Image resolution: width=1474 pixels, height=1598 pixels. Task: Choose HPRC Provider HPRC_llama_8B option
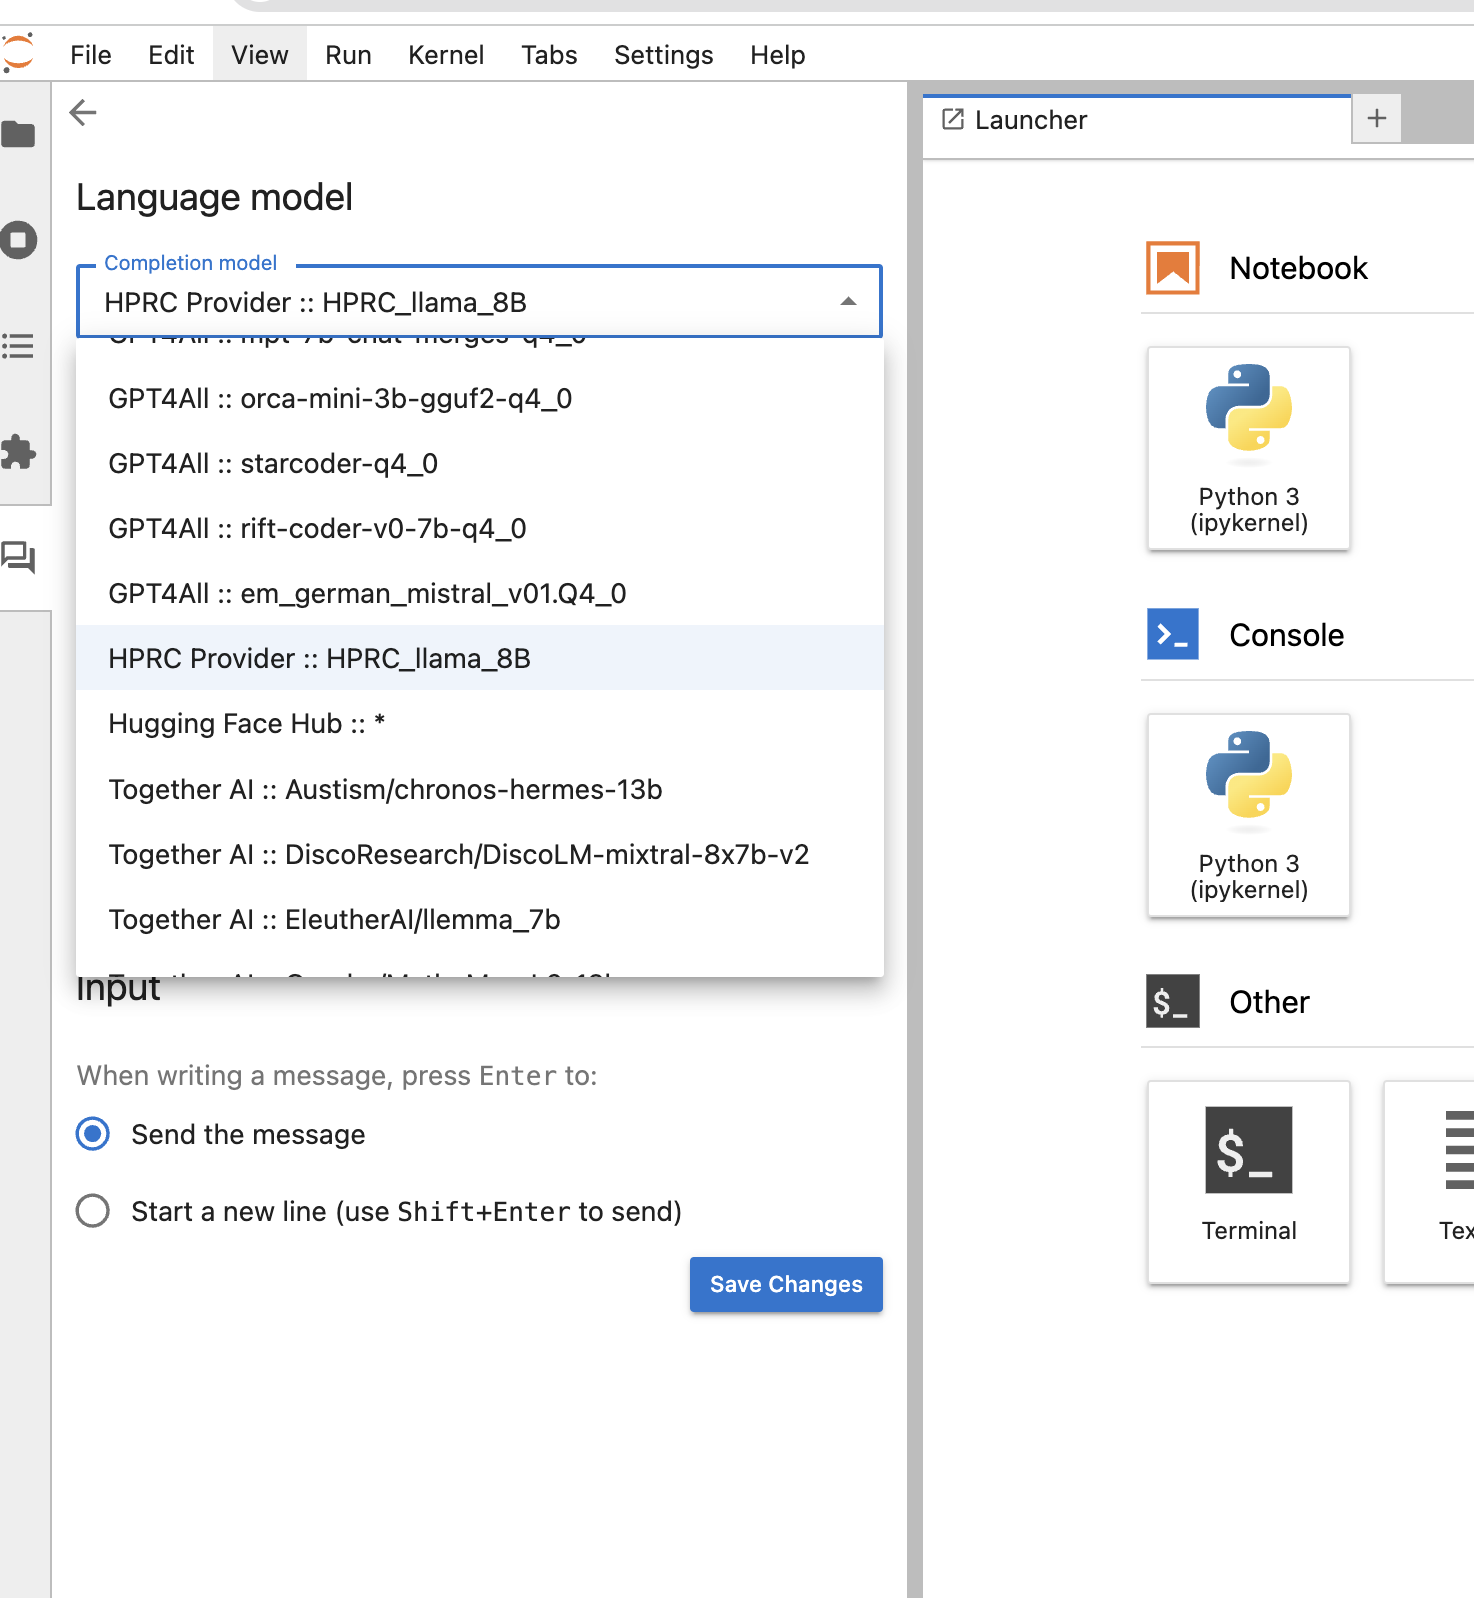480,658
